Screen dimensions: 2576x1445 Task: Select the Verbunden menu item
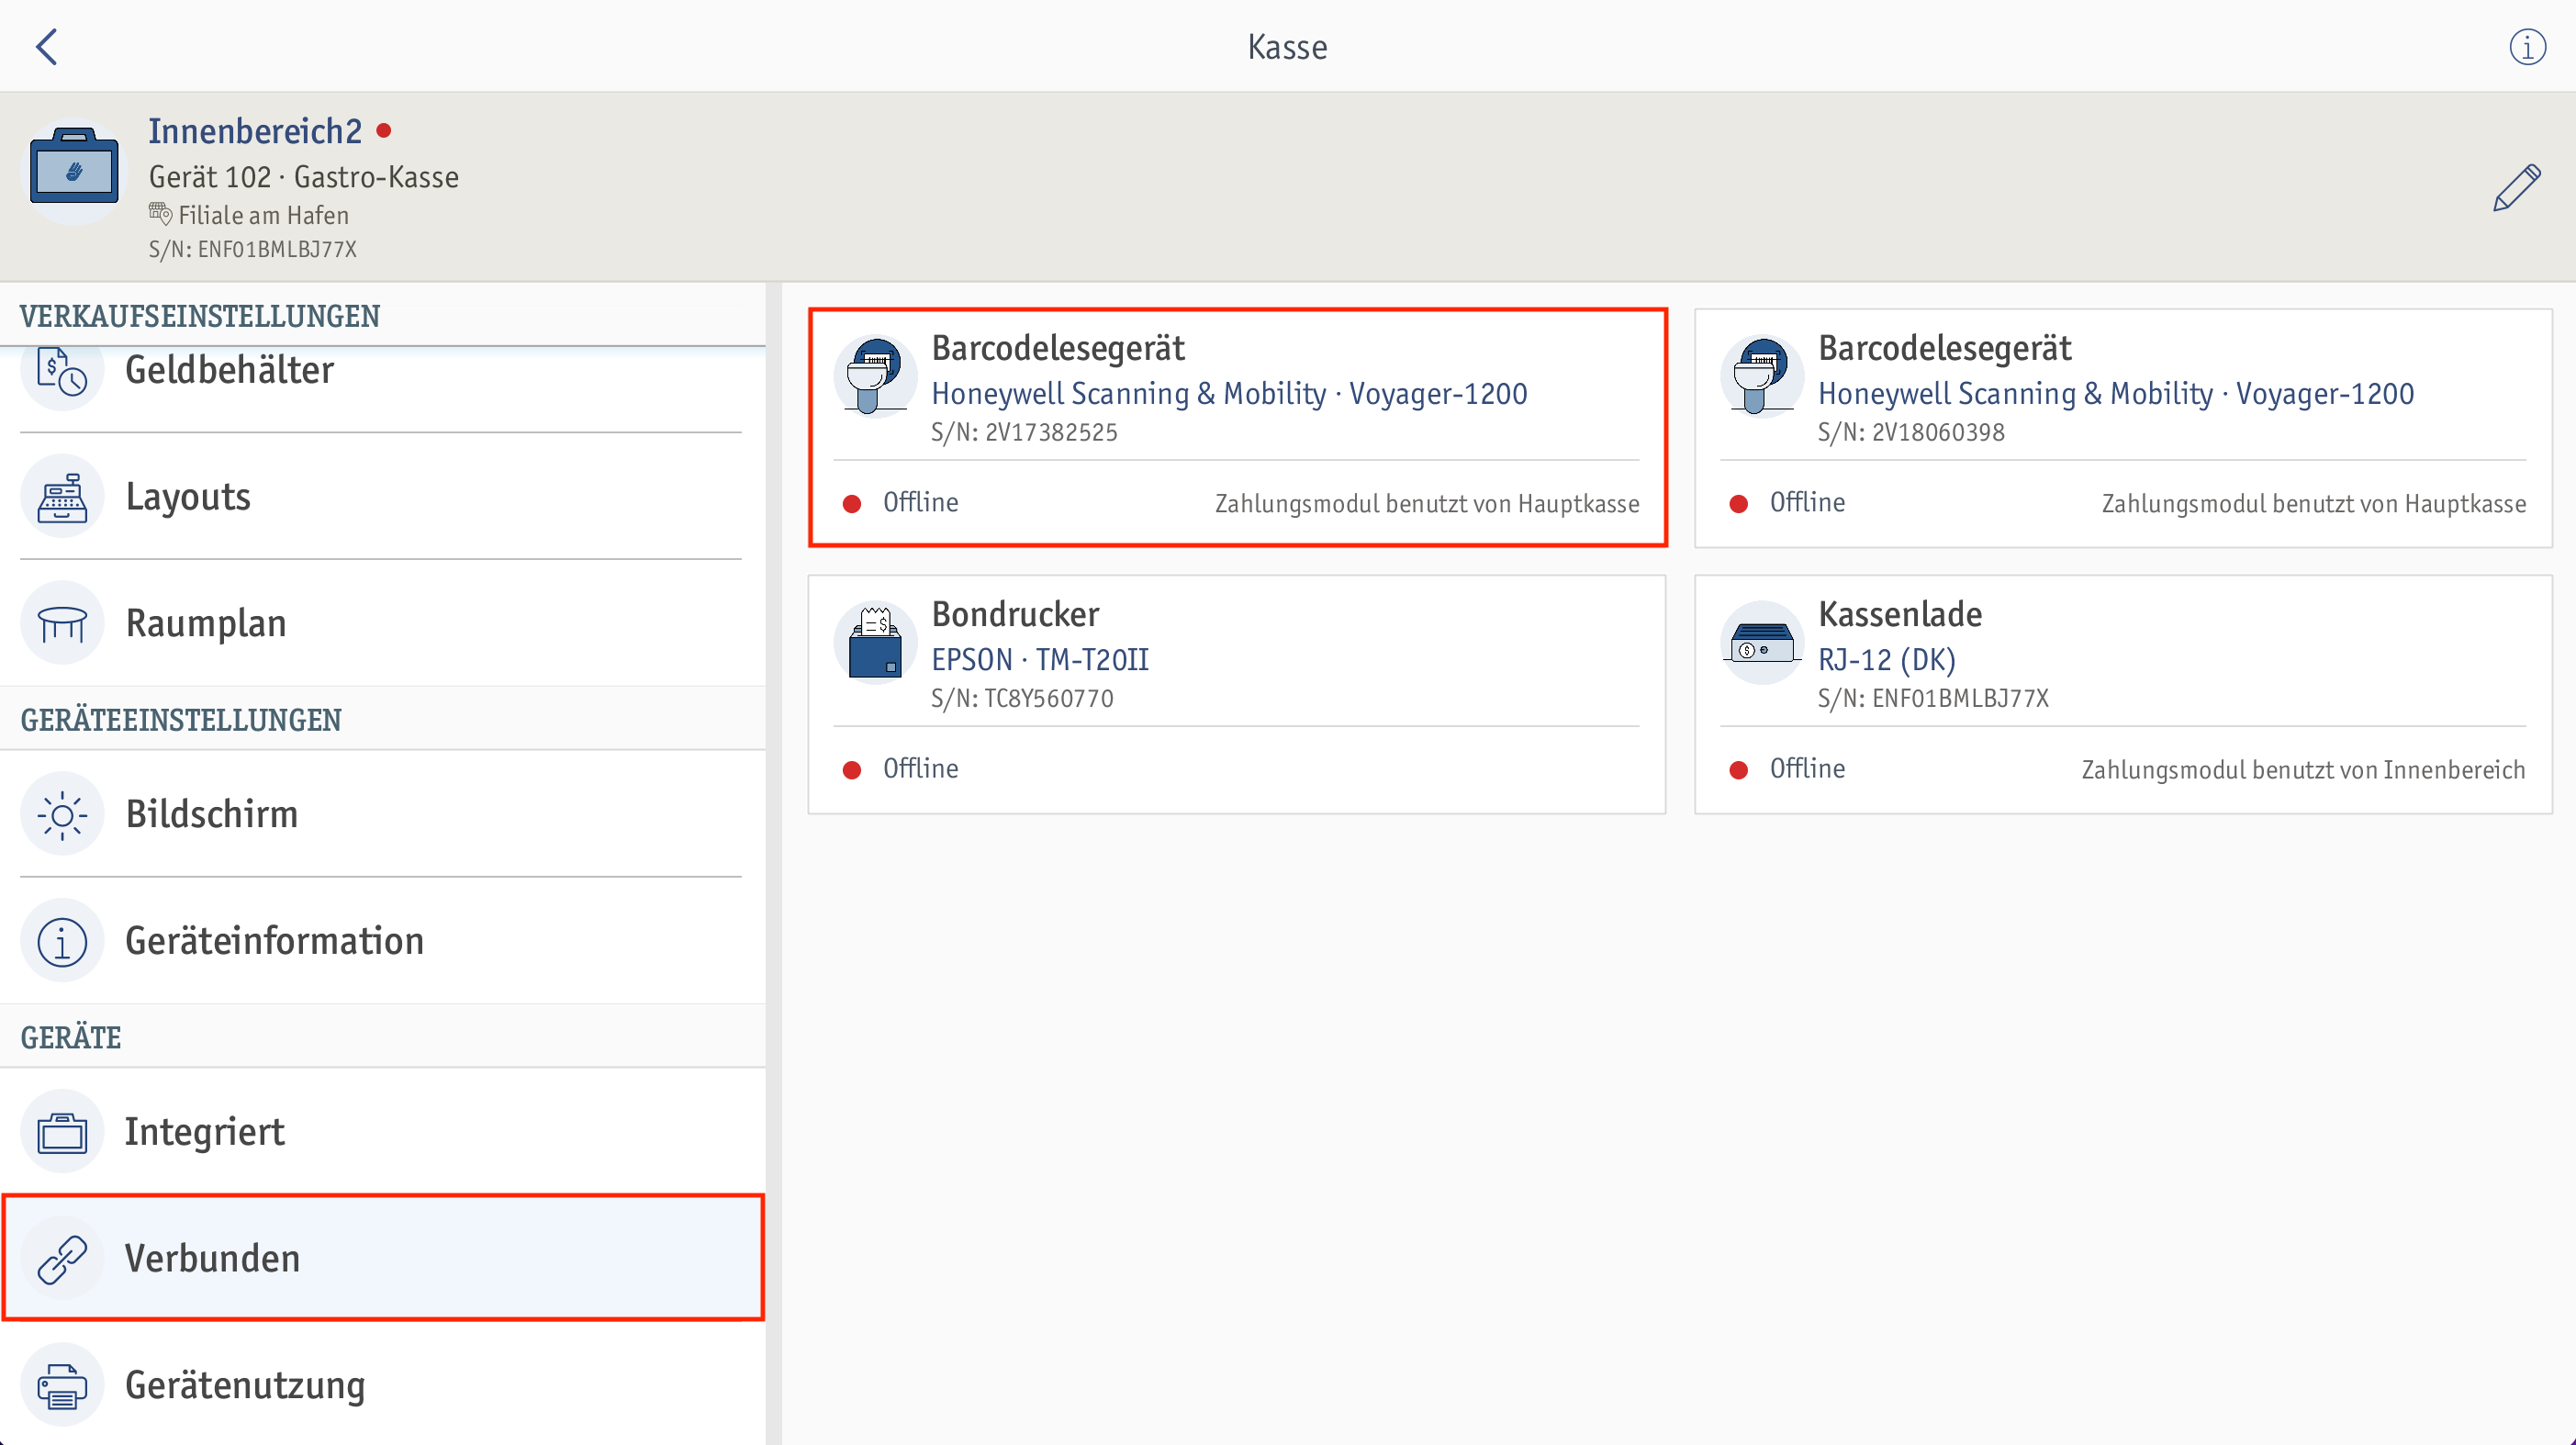click(x=382, y=1259)
